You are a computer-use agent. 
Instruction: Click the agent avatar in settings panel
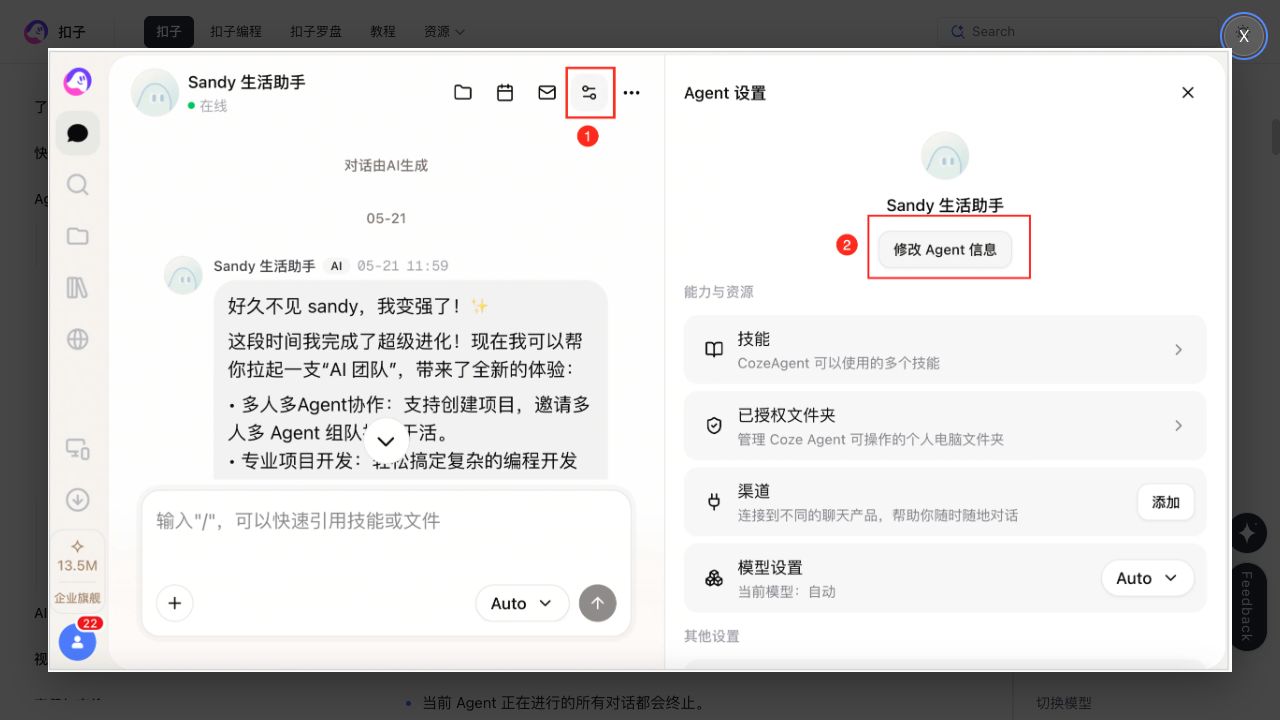click(945, 156)
